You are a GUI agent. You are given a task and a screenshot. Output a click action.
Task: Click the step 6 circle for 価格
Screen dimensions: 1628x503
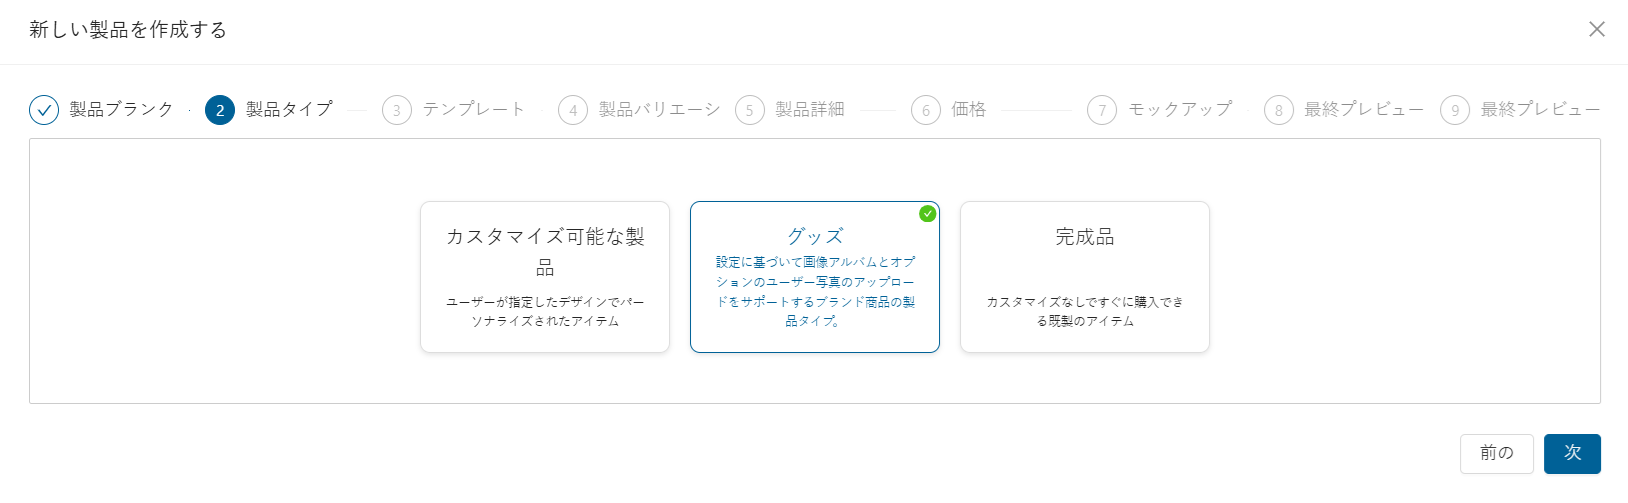(x=926, y=110)
